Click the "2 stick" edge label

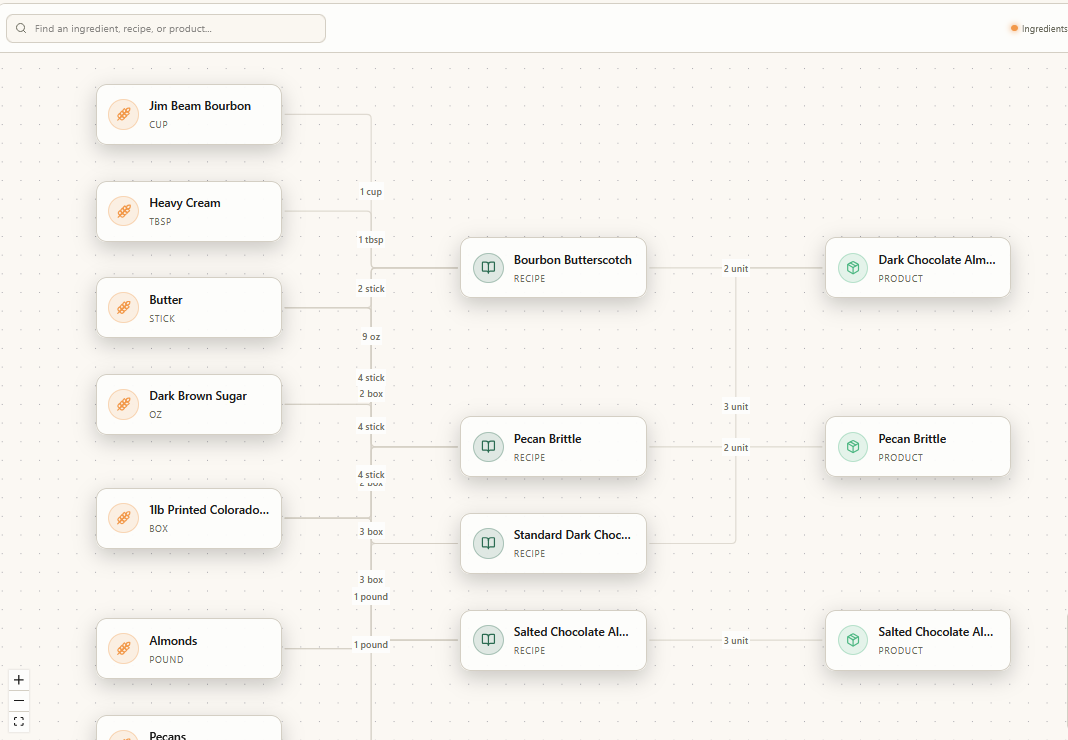point(371,289)
